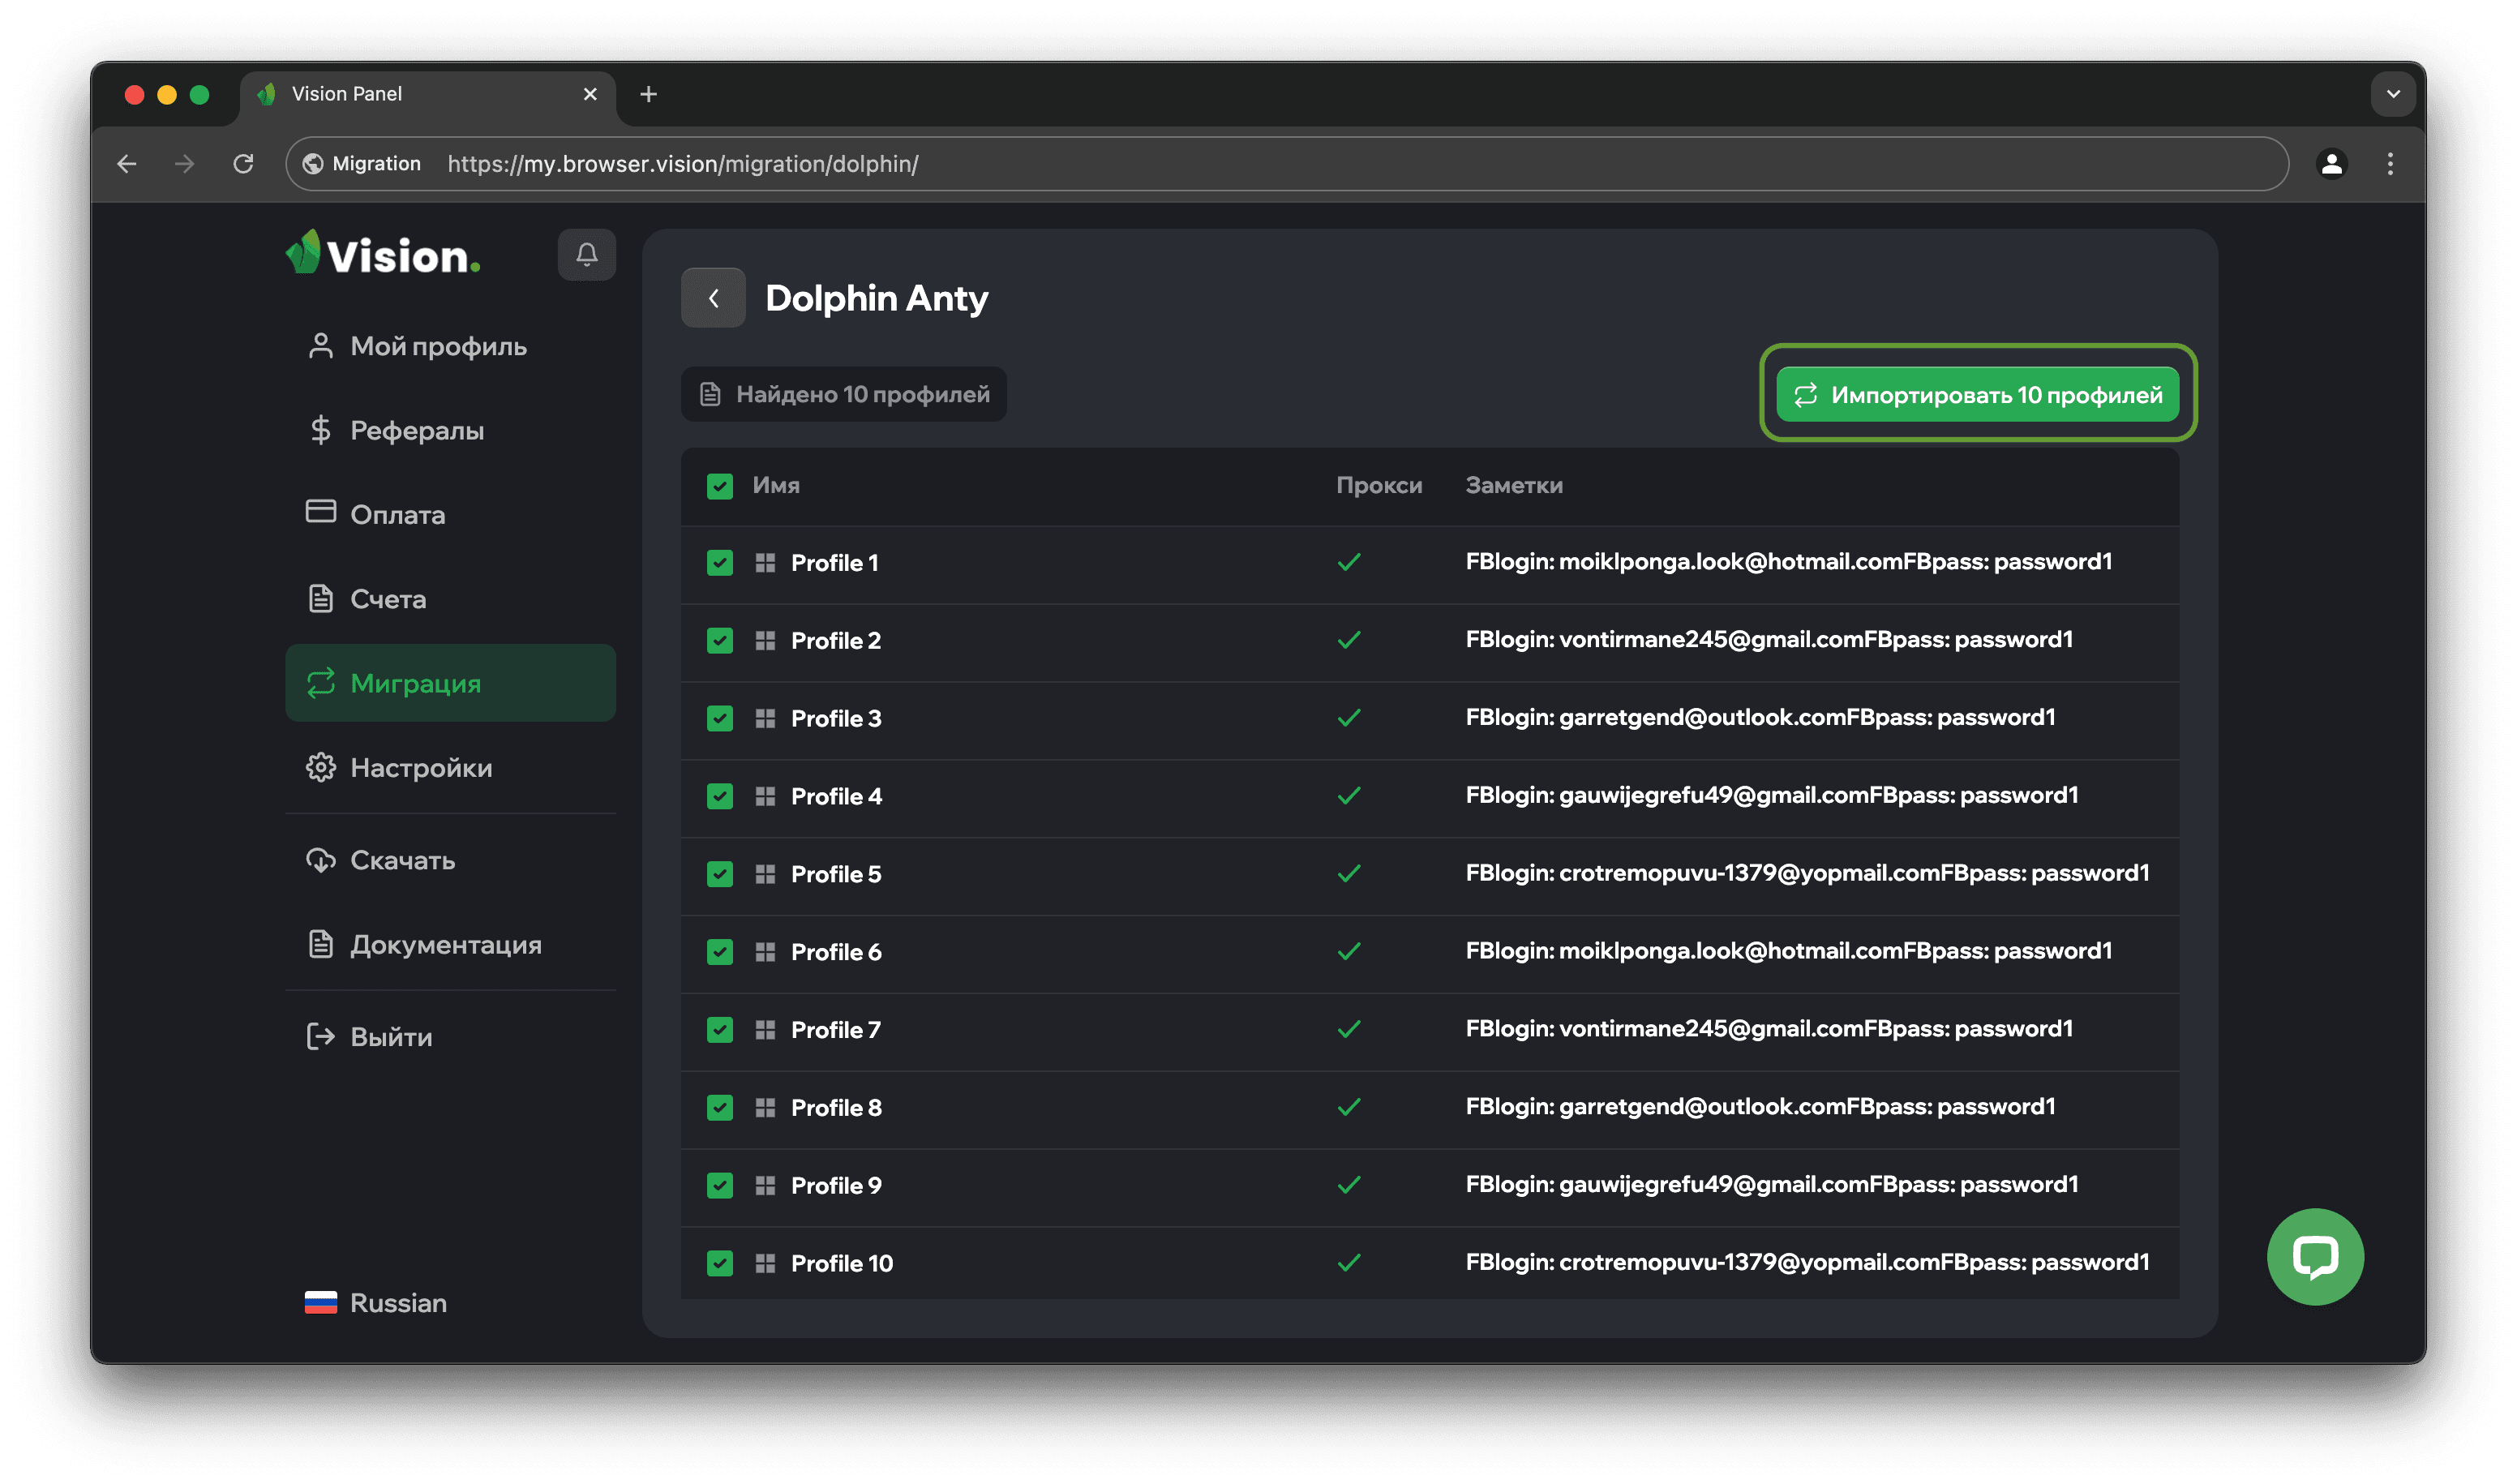This screenshot has height=1484, width=2517.
Task: Open the Оплата sidebar item
Action: pyautogui.click(x=397, y=514)
